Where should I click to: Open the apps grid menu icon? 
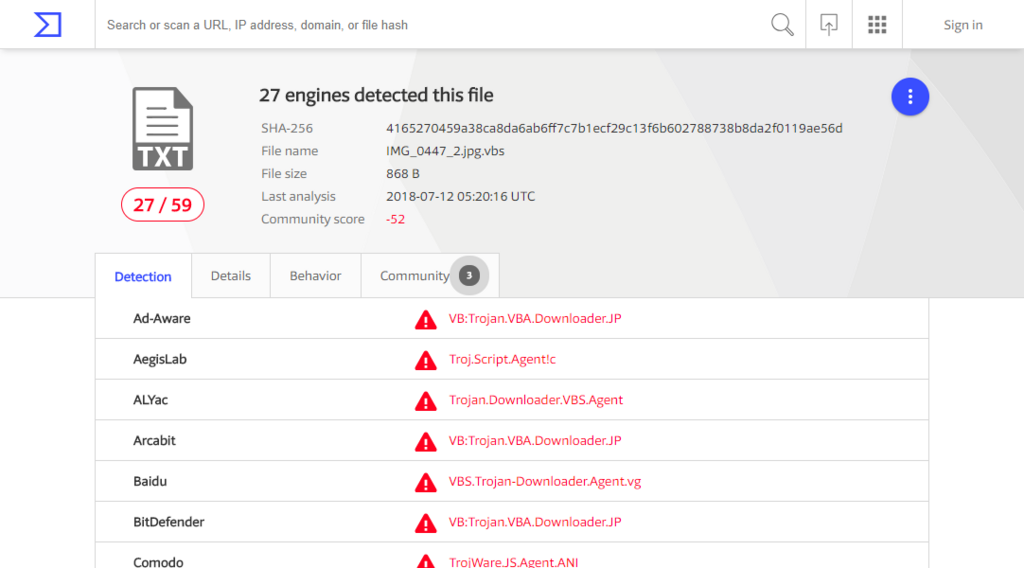[877, 25]
